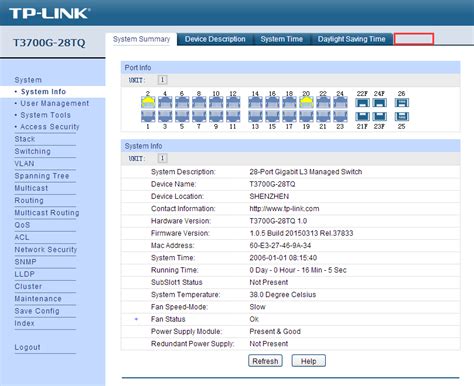This screenshot has width=474, height=386.
Task: Expand Spanning Tree menu
Action: pyautogui.click(x=42, y=176)
